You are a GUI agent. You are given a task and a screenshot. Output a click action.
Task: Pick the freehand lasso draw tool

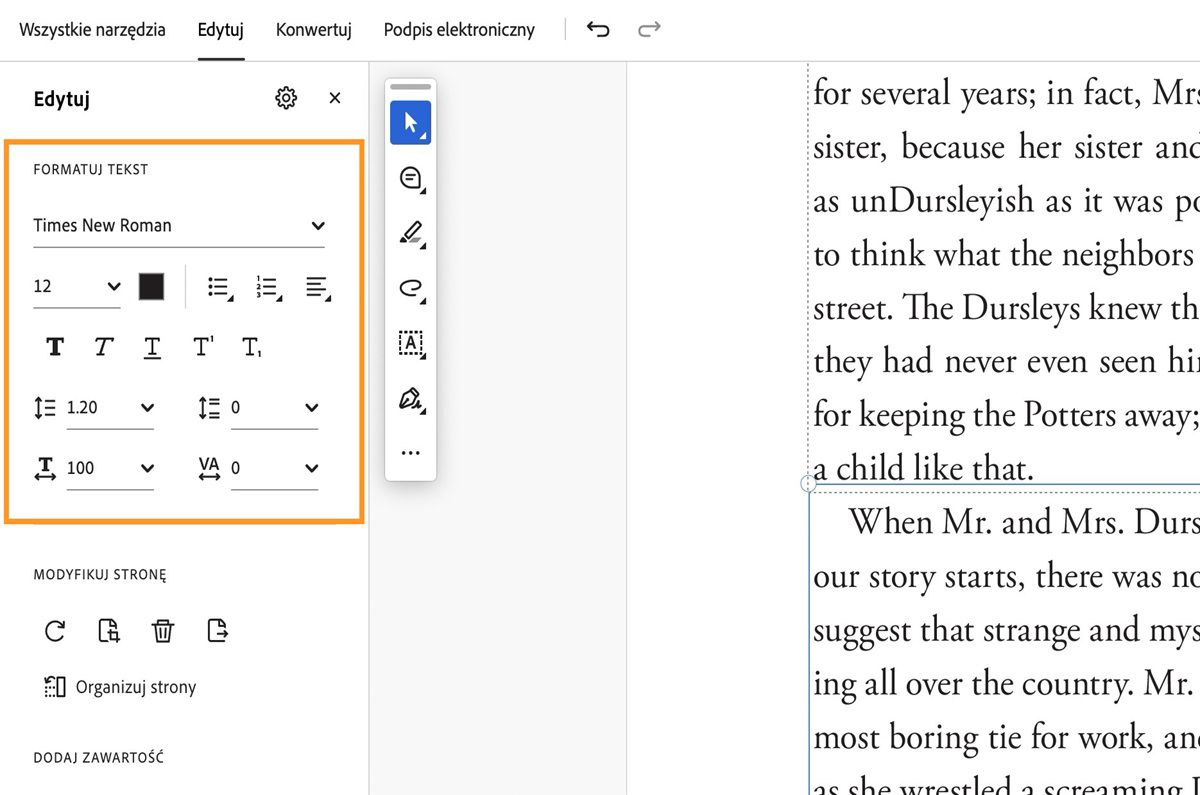410,290
